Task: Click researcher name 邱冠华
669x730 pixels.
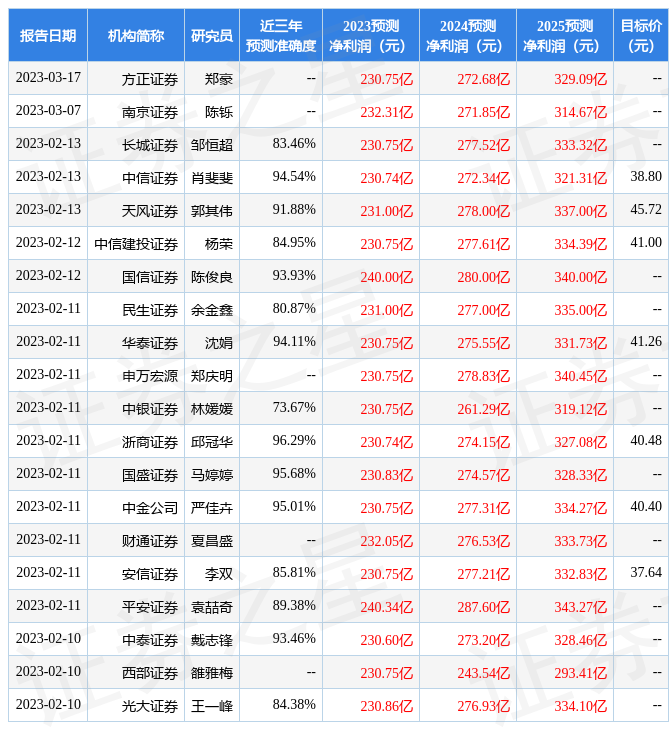Action: pyautogui.click(x=212, y=442)
